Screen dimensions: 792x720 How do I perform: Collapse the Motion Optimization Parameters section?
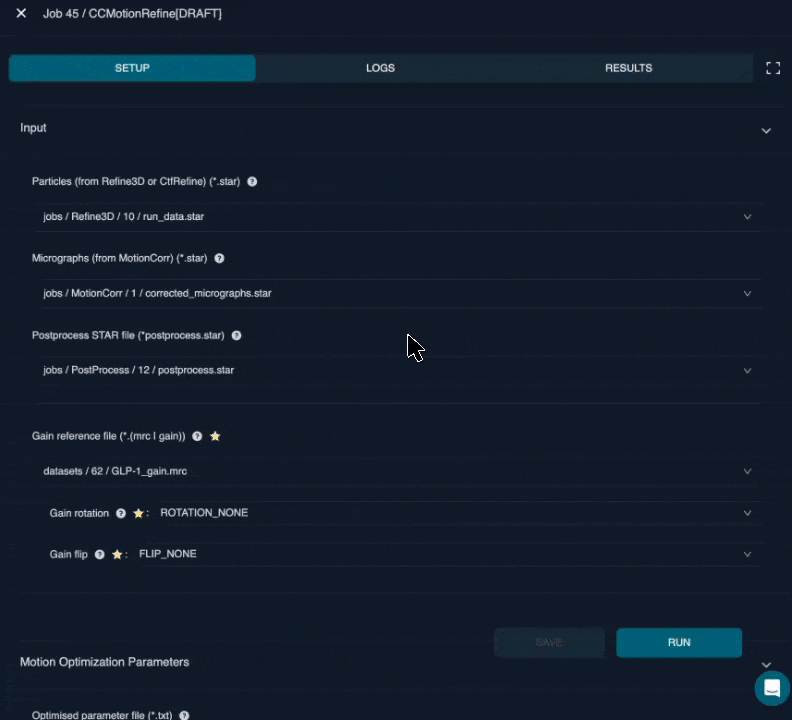coord(766,664)
